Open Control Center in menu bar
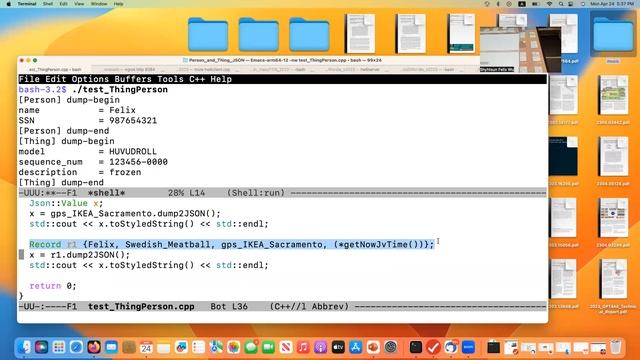 coord(571,4)
